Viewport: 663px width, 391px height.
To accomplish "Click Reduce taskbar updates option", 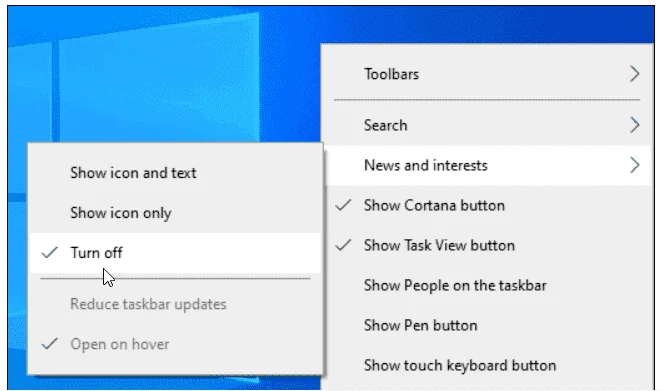I will pos(175,304).
